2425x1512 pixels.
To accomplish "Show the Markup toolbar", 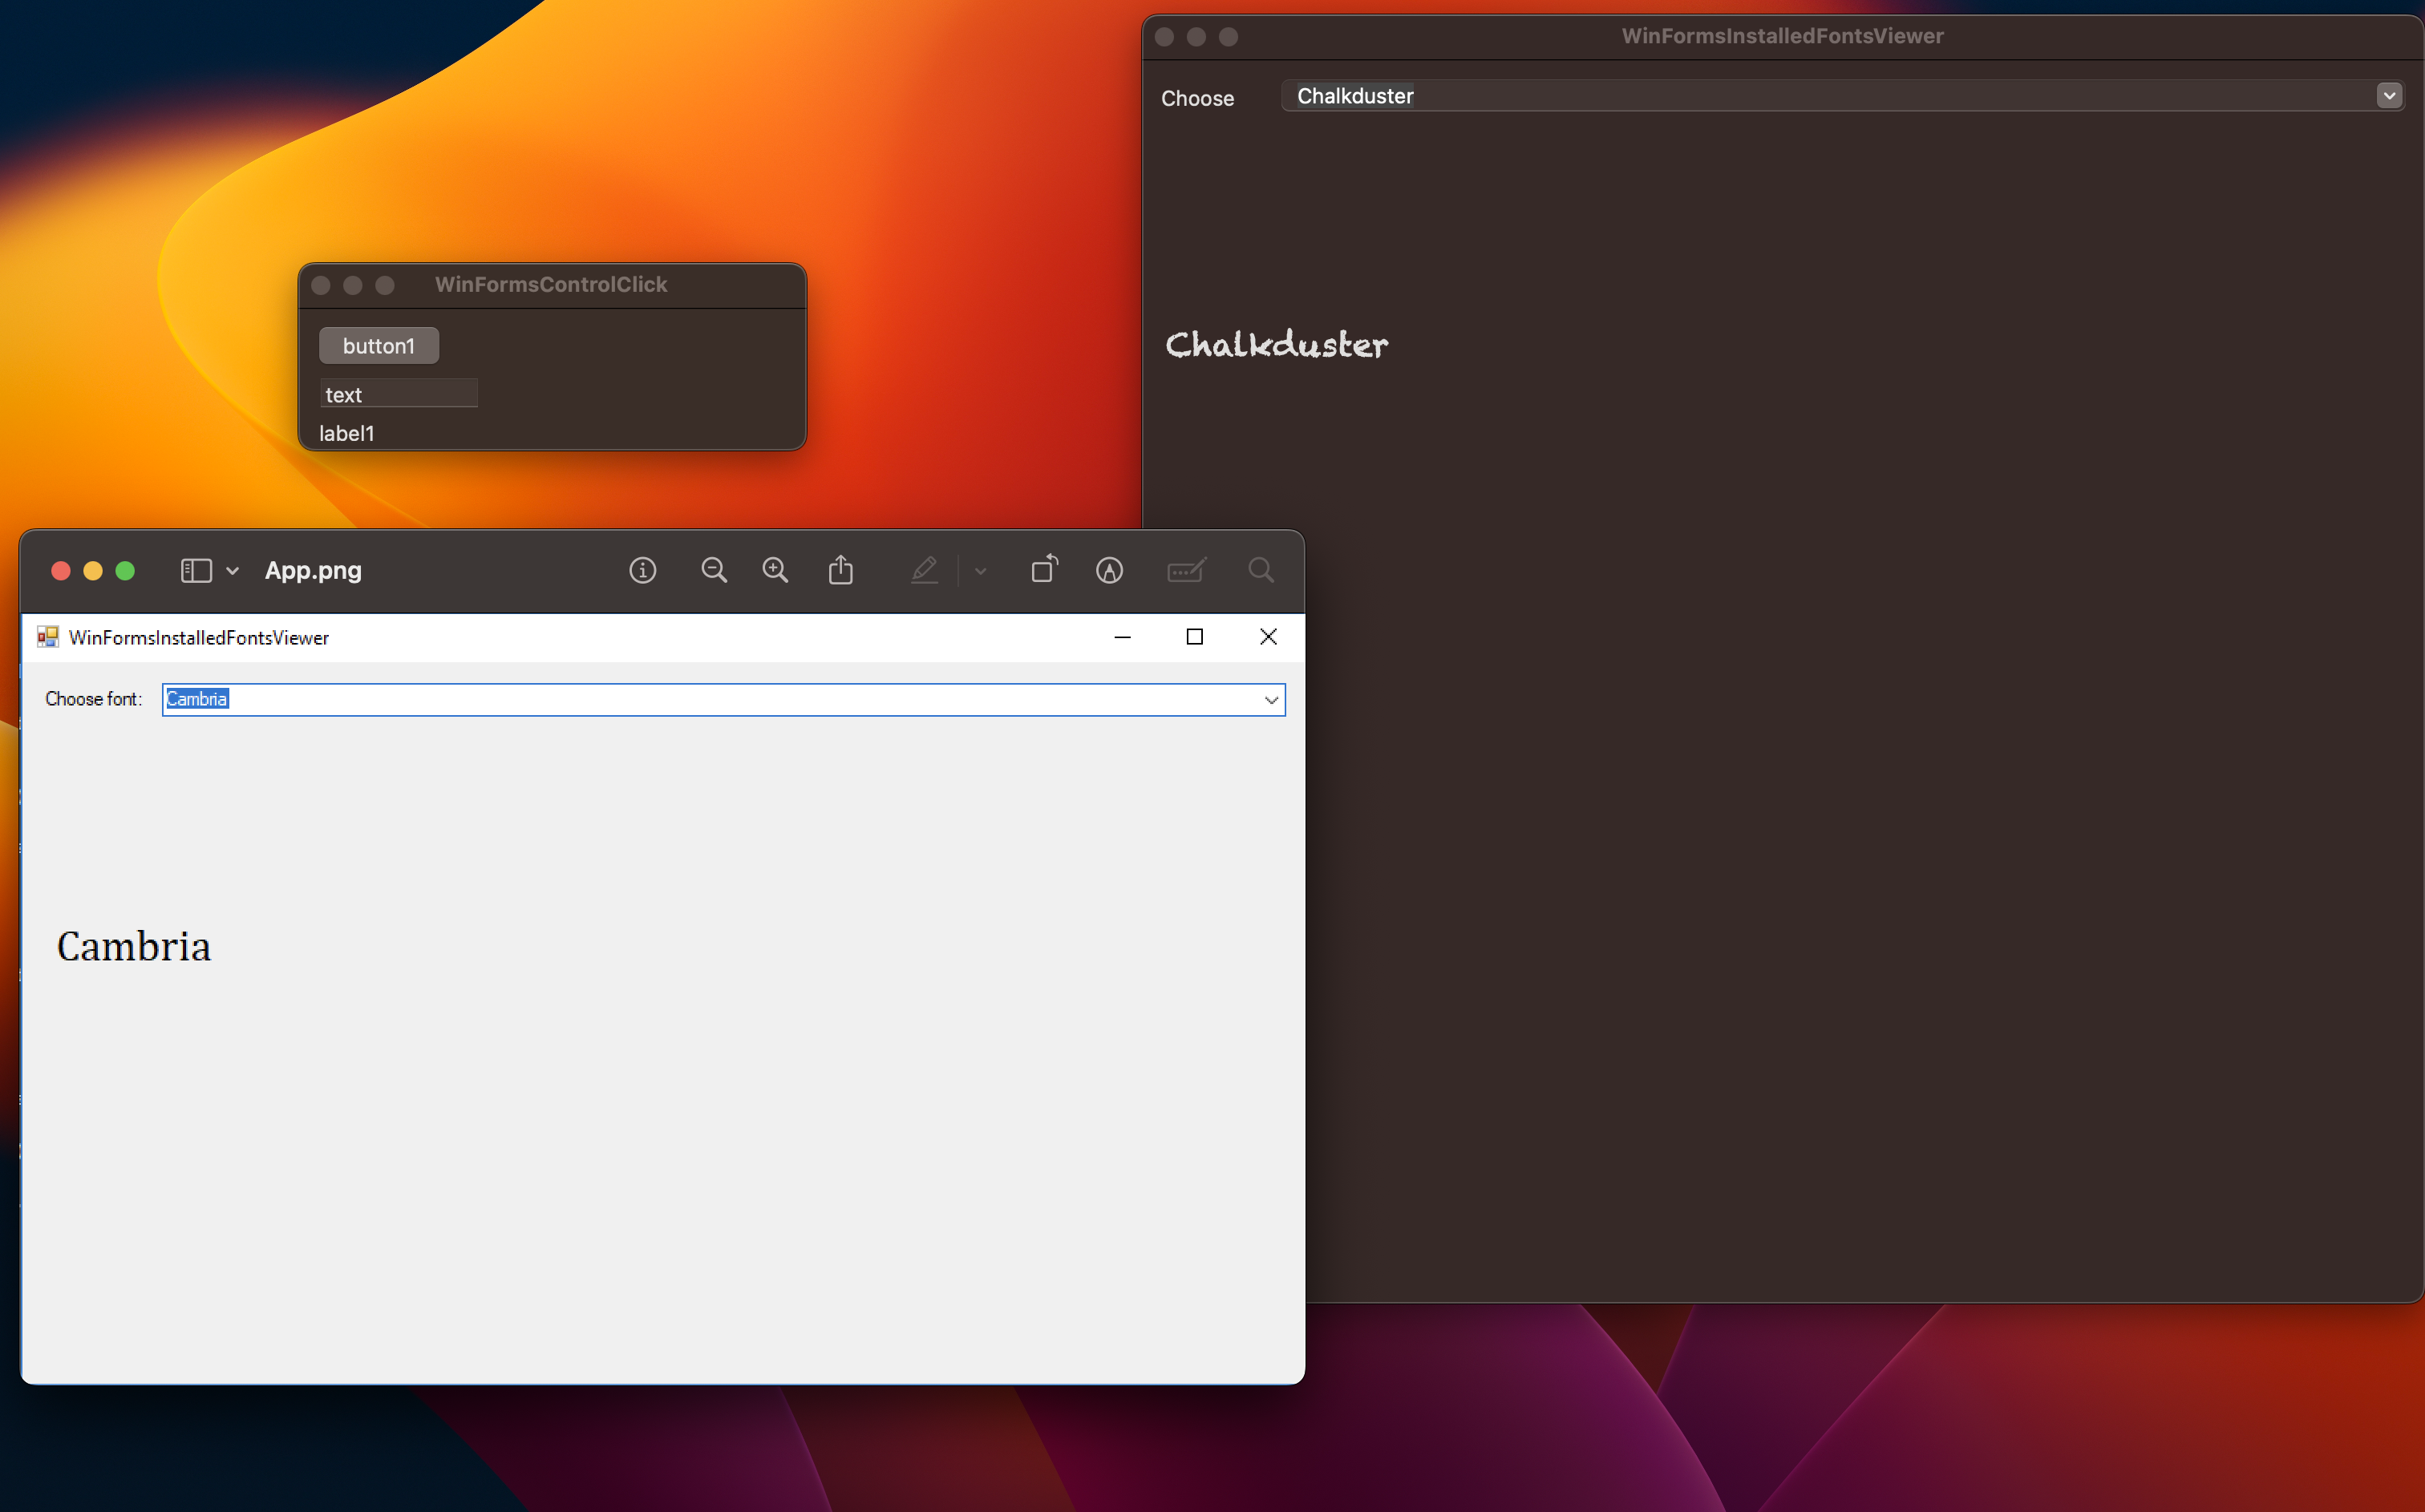I will (x=1109, y=570).
